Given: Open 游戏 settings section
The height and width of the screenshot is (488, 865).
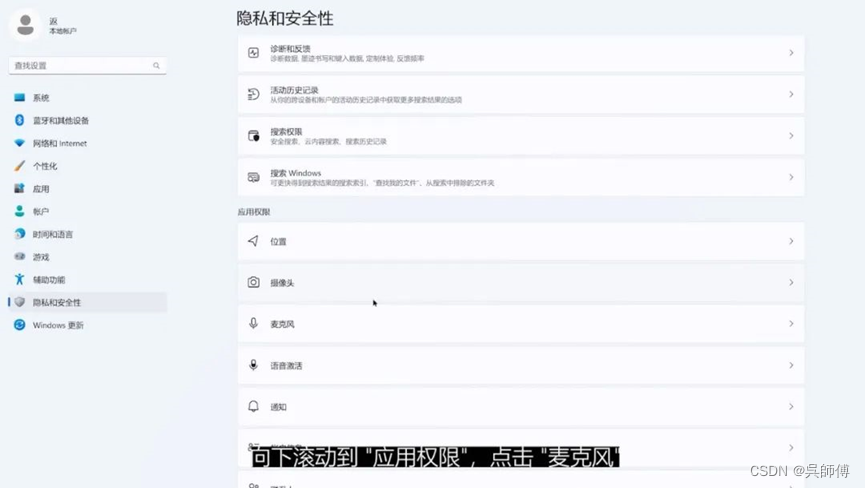Looking at the screenshot, I should click(88, 256).
